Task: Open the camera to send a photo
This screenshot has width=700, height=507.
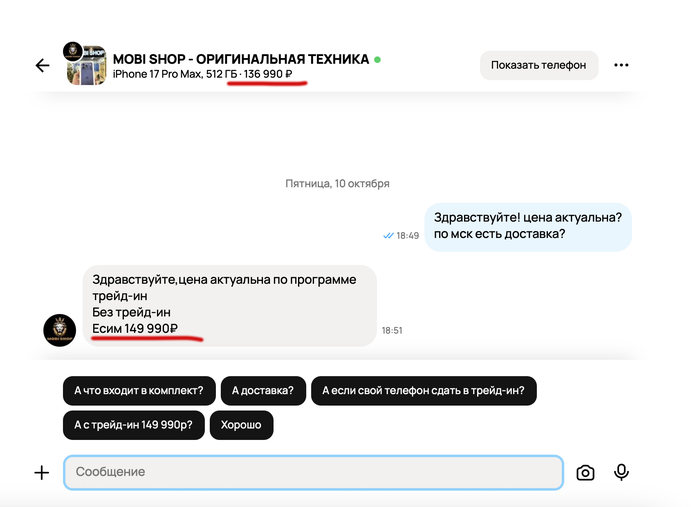Action: click(x=585, y=473)
